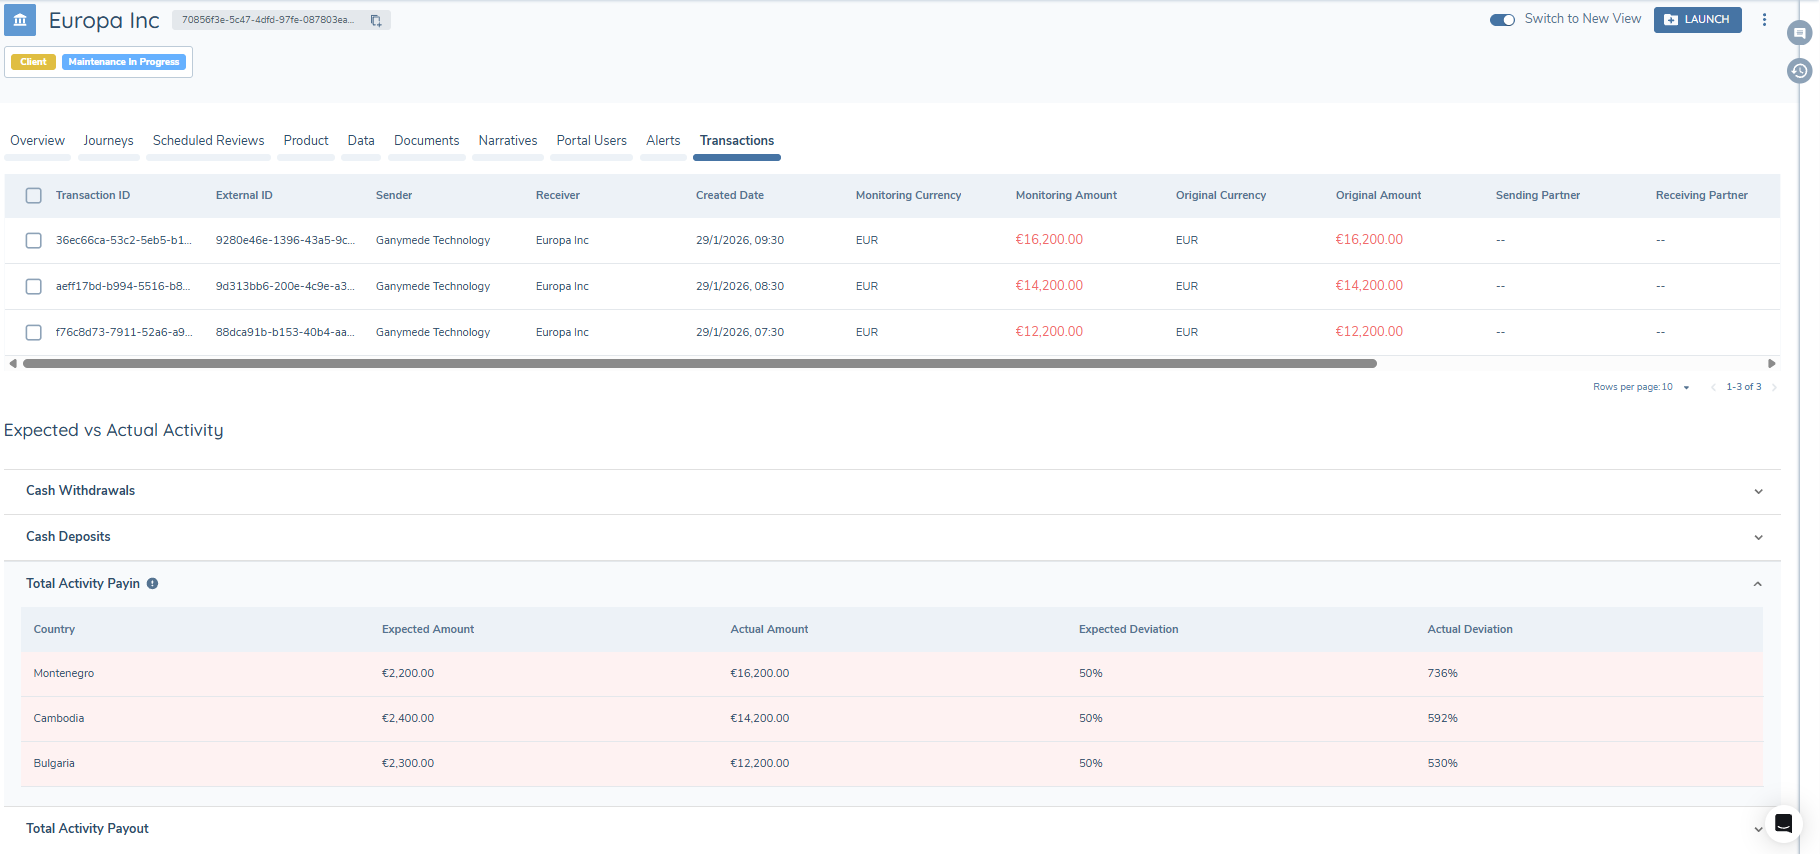Switch to the Alerts tab
The image size is (1820, 854).
pos(662,141)
